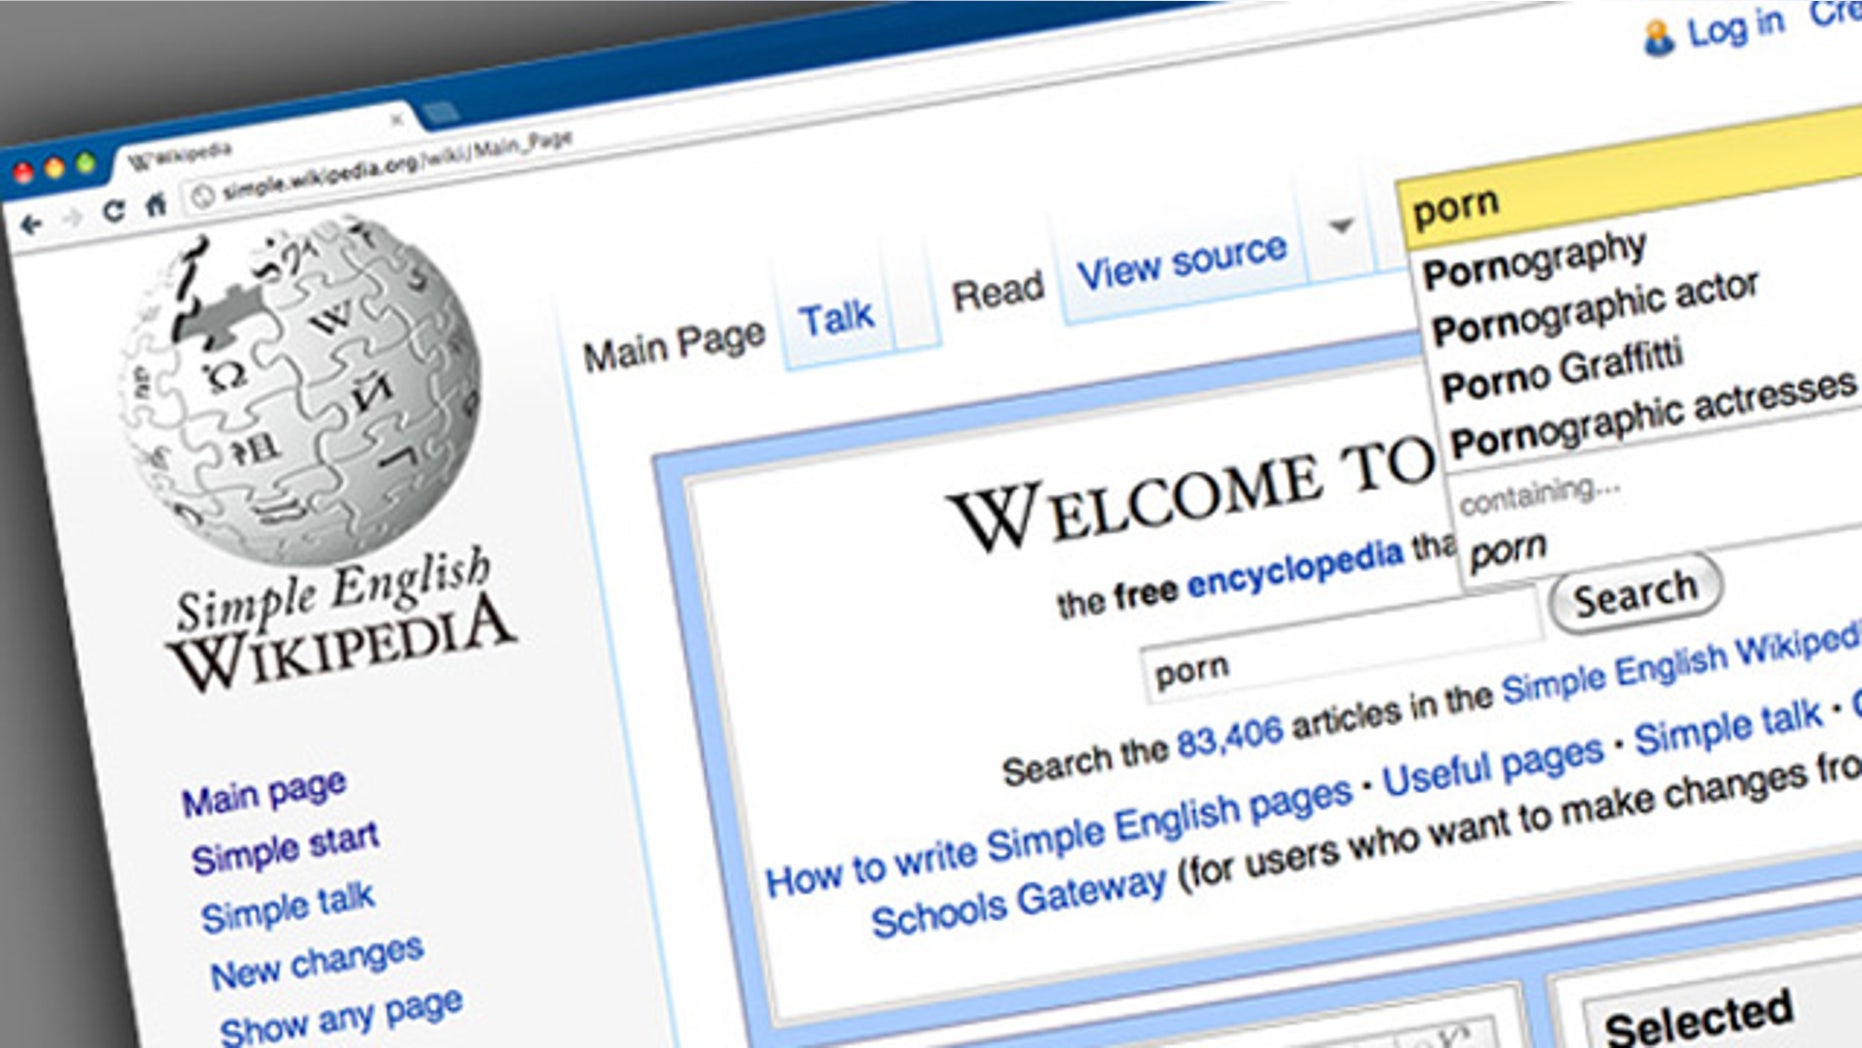Screen dimensions: 1862x1048
Task: Choose the Pornographic actor suggestion
Action: click(1595, 308)
